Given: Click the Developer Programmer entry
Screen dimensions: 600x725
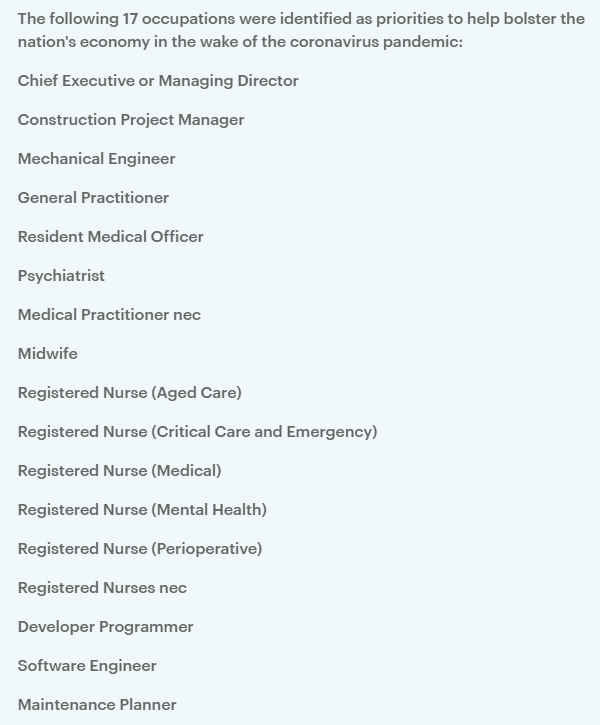Looking at the screenshot, I should click(105, 627).
